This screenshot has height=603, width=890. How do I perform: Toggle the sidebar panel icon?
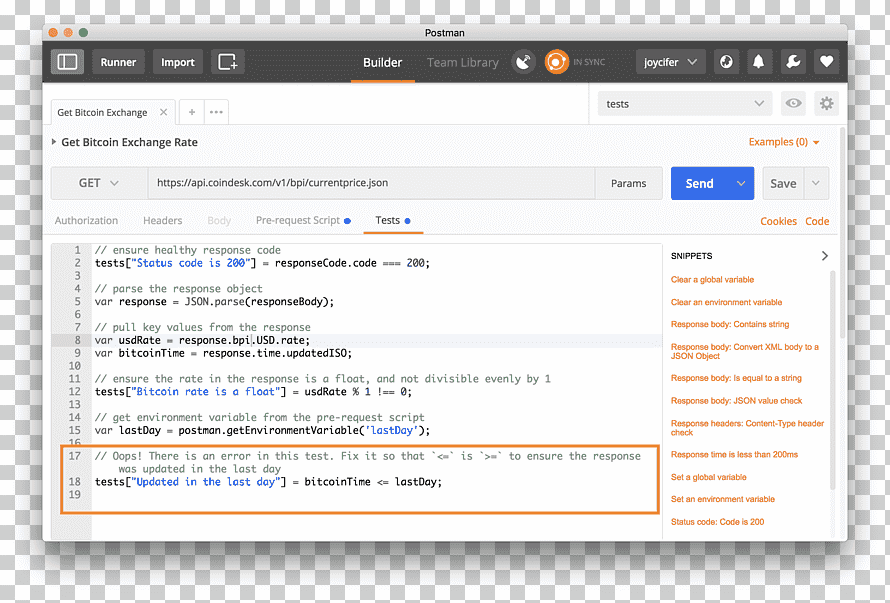pyautogui.click(x=68, y=61)
